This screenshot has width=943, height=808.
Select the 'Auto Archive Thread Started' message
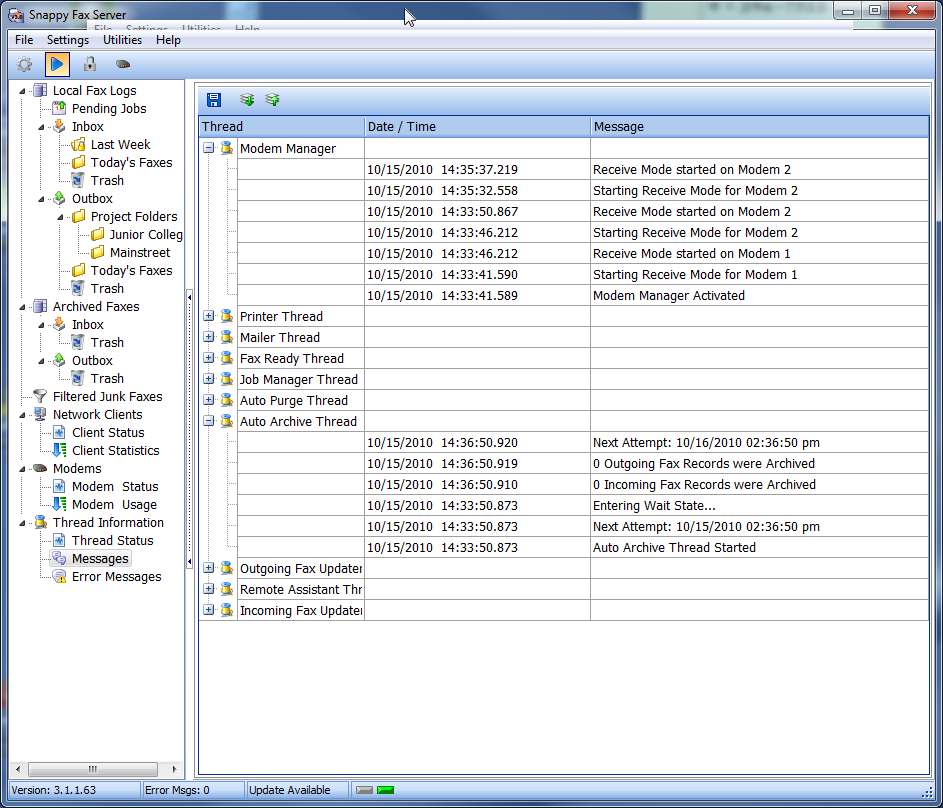674,548
